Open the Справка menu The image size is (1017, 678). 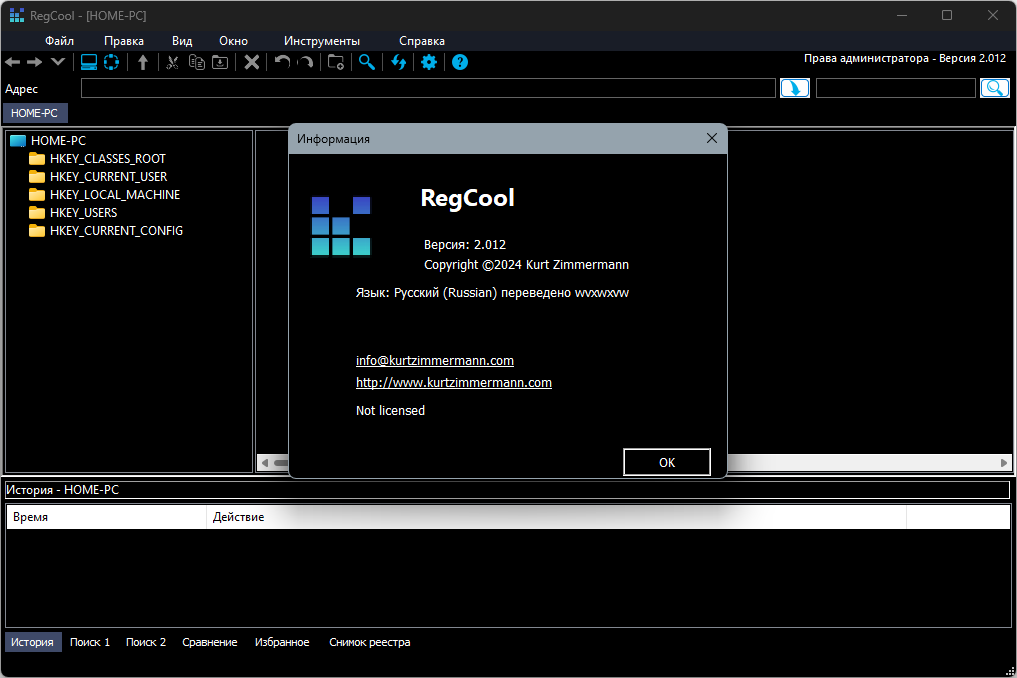point(422,41)
